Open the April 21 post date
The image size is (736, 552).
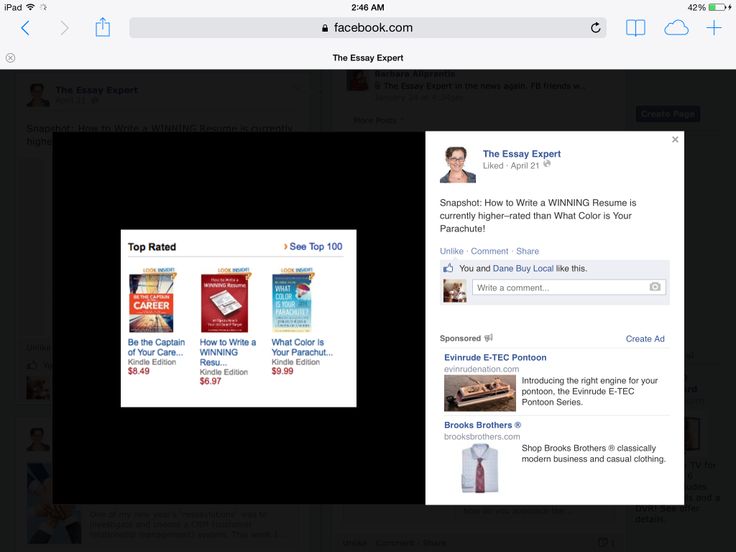[x=524, y=165]
